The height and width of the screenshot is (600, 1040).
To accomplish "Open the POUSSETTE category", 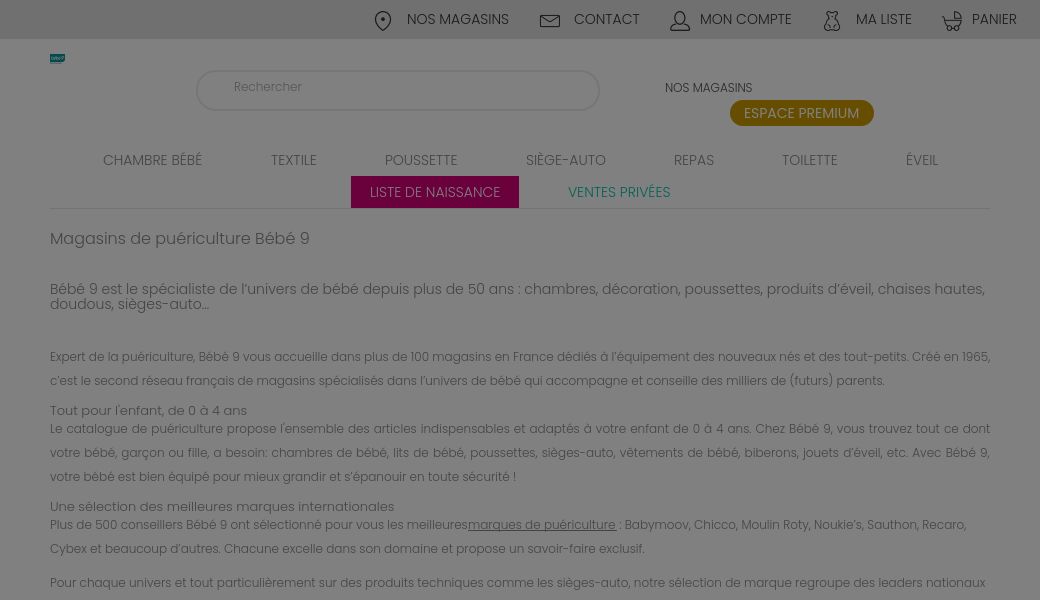I will pos(421,160).
